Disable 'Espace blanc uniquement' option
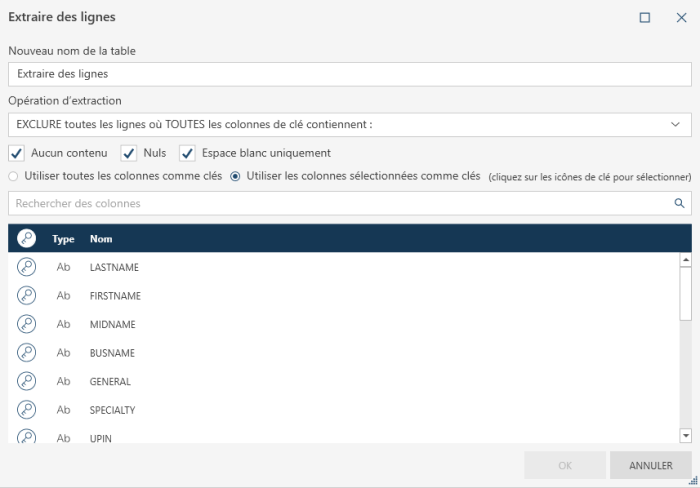The height and width of the screenshot is (488, 700). 187,153
